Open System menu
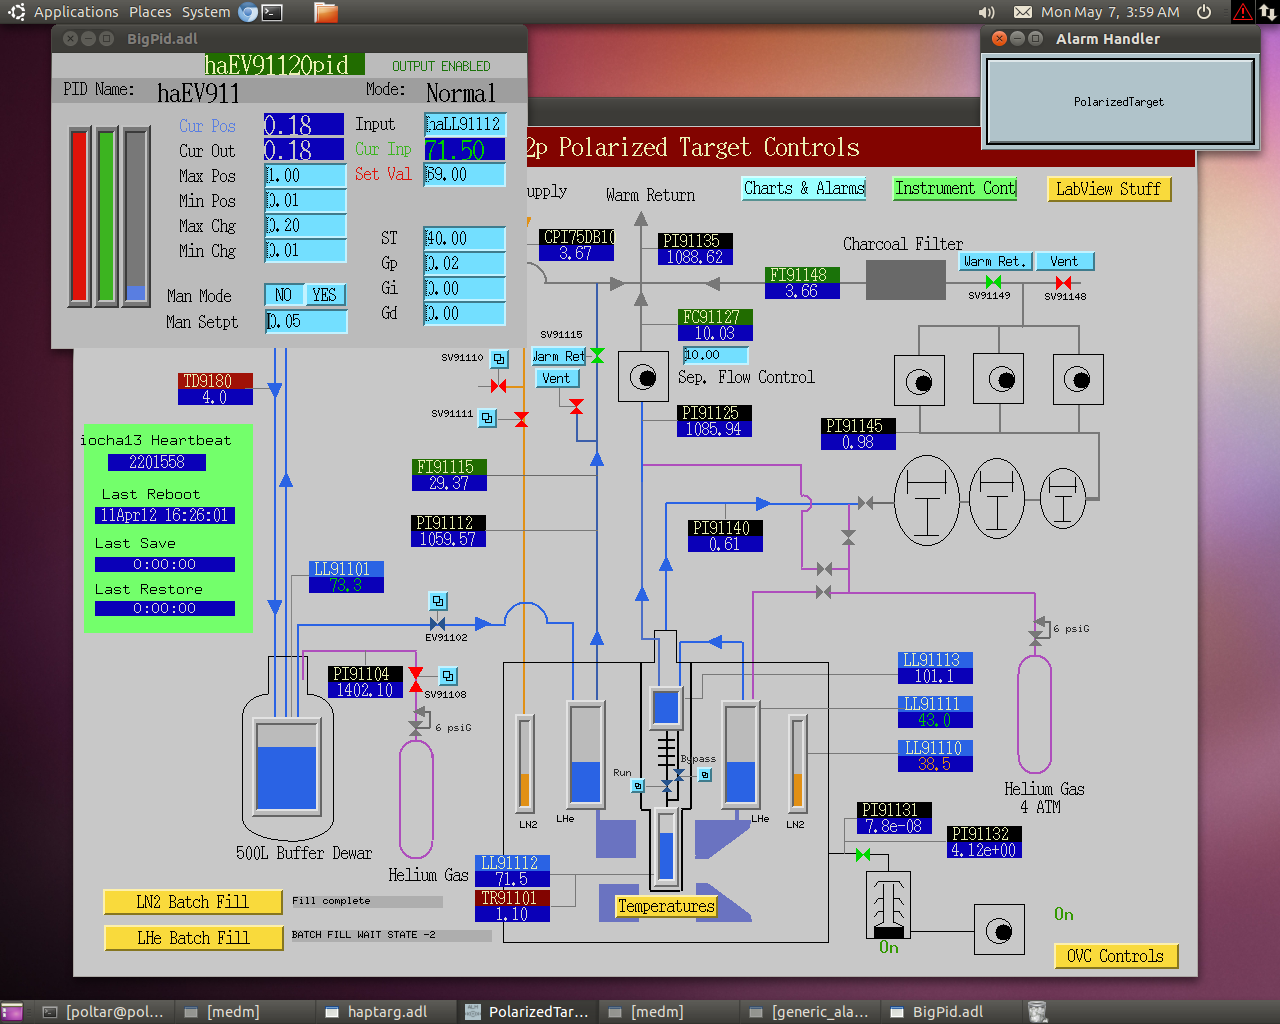Viewport: 1280px width, 1024px height. [206, 12]
